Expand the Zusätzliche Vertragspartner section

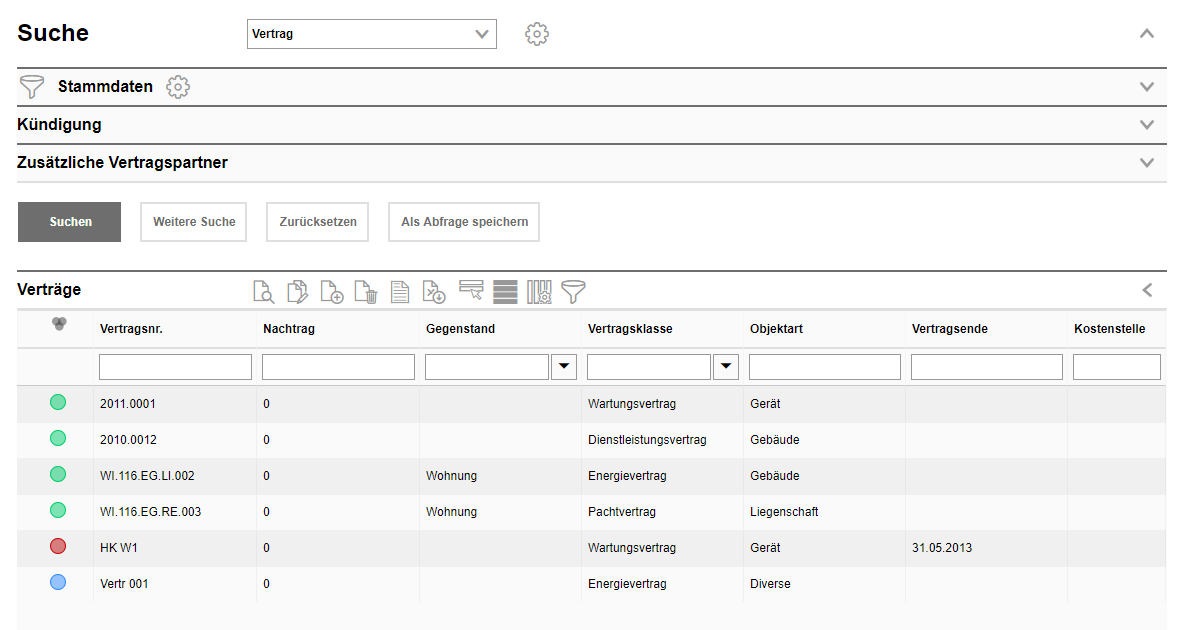coord(1147,163)
